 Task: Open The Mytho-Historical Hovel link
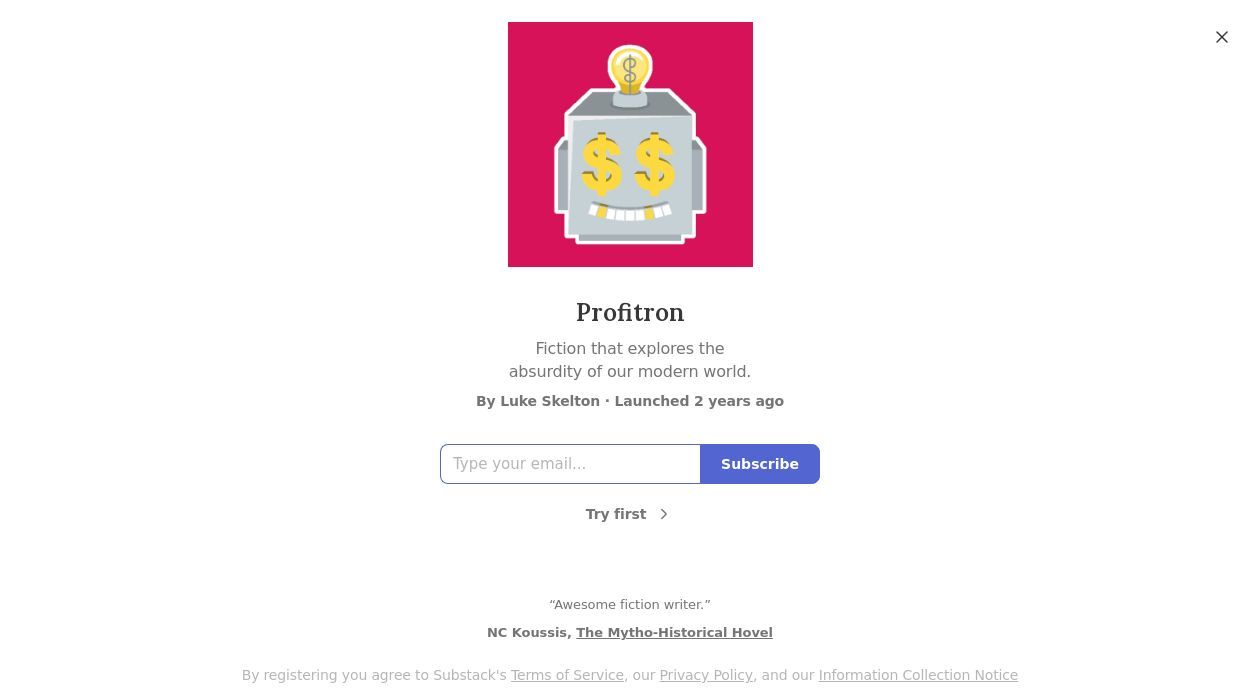674,633
